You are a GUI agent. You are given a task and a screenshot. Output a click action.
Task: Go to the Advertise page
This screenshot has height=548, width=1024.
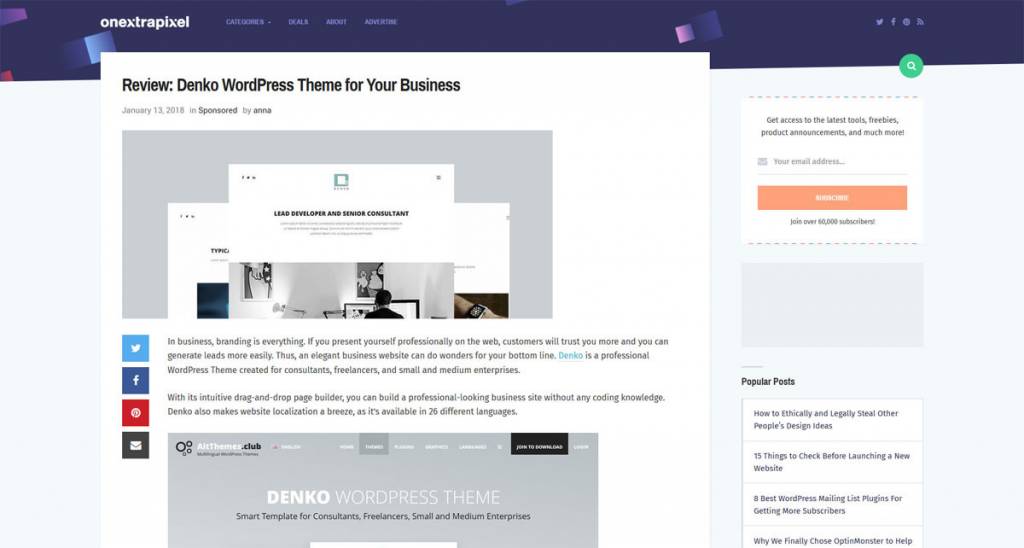tap(381, 22)
